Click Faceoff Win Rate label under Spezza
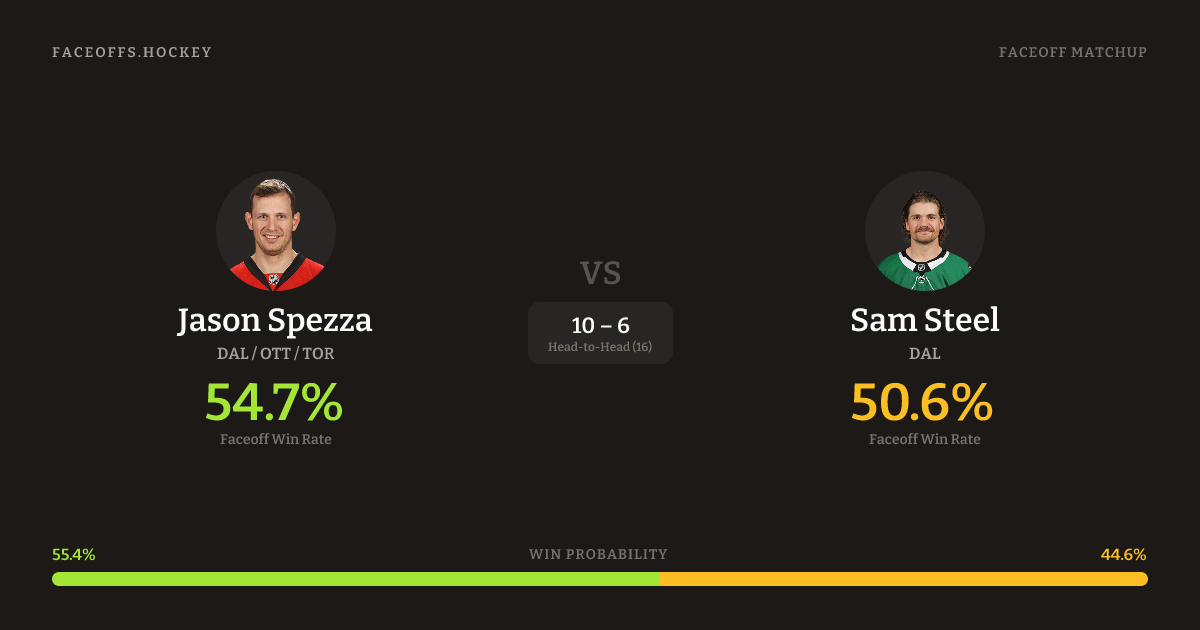Image resolution: width=1200 pixels, height=630 pixels. click(x=275, y=439)
